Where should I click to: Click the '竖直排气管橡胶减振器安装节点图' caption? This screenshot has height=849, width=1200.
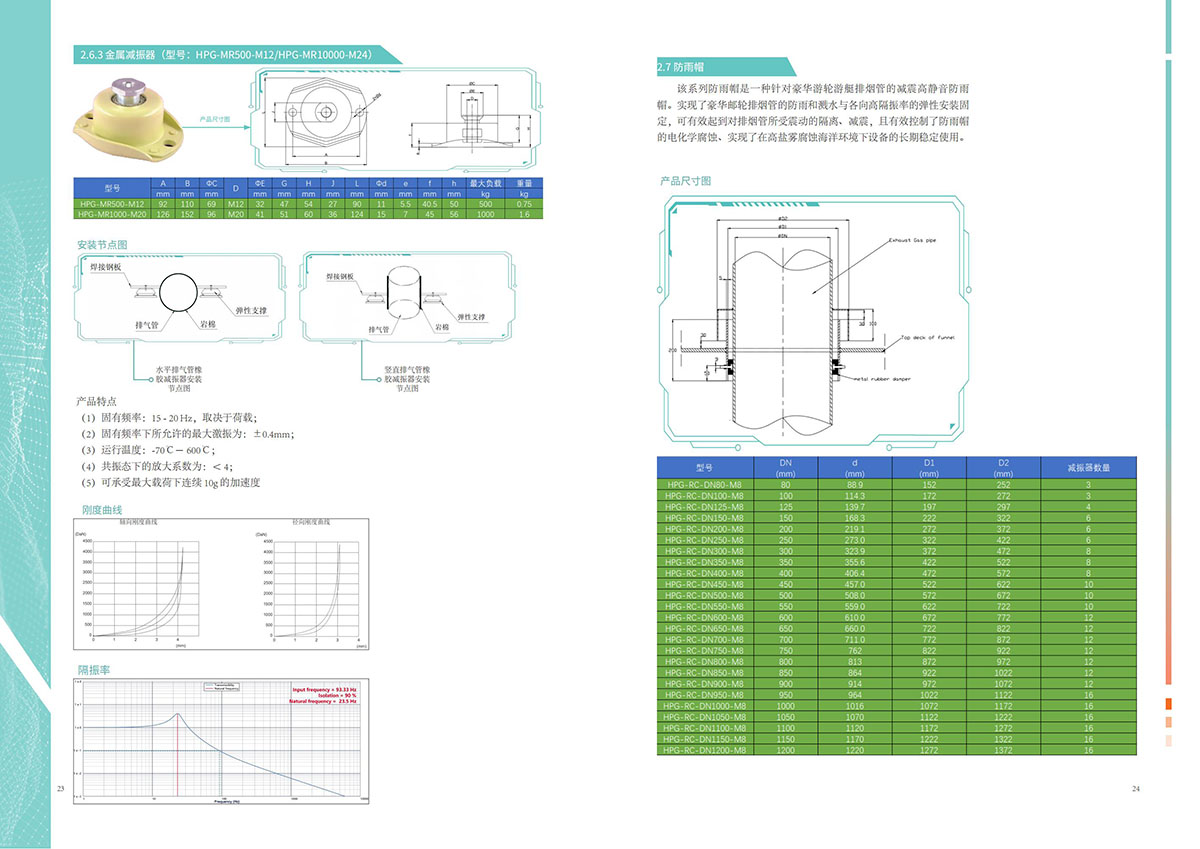(x=407, y=379)
